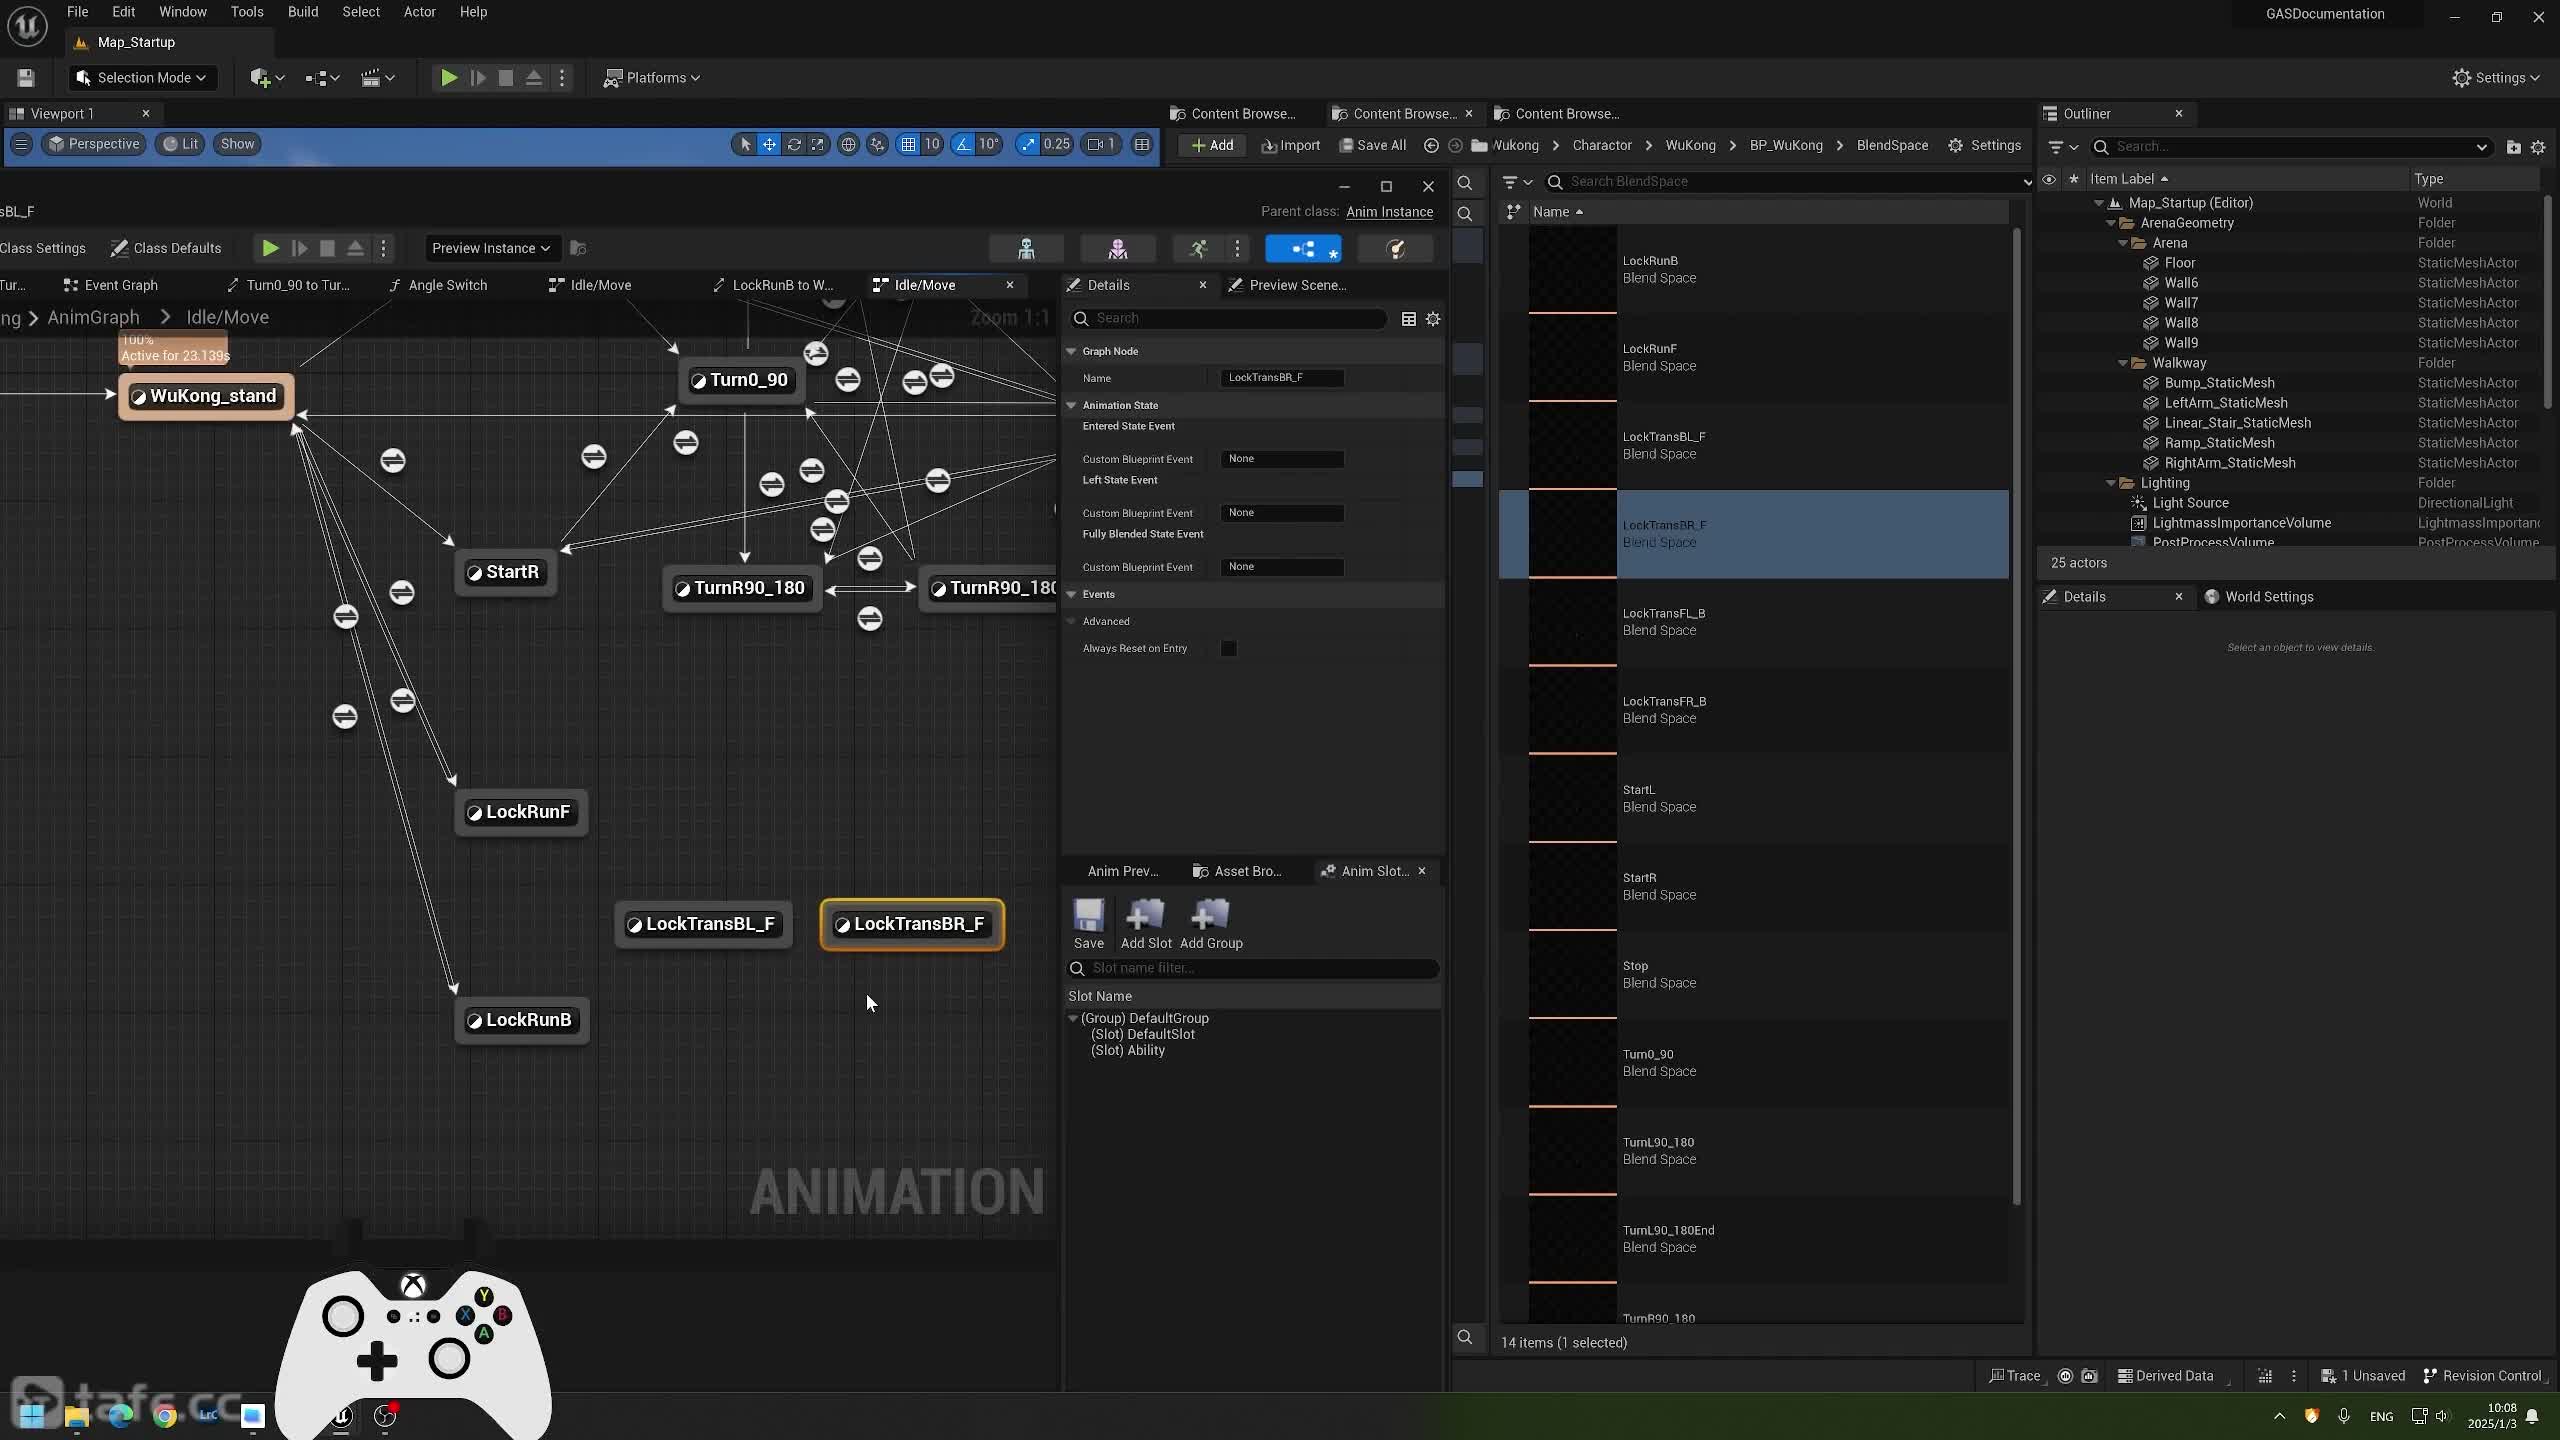Image resolution: width=2560 pixels, height=1440 pixels.
Task: Click the Skeleton editor mode icon
Action: (x=1026, y=249)
